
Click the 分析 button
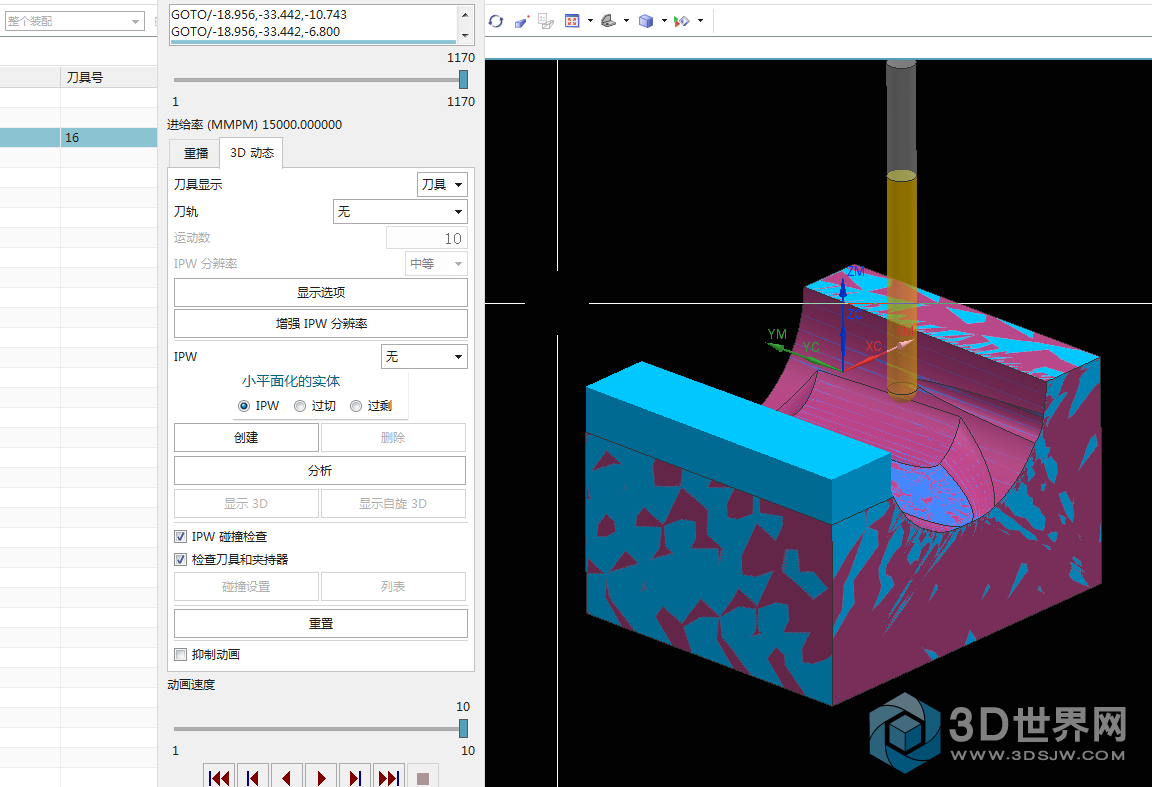click(320, 470)
